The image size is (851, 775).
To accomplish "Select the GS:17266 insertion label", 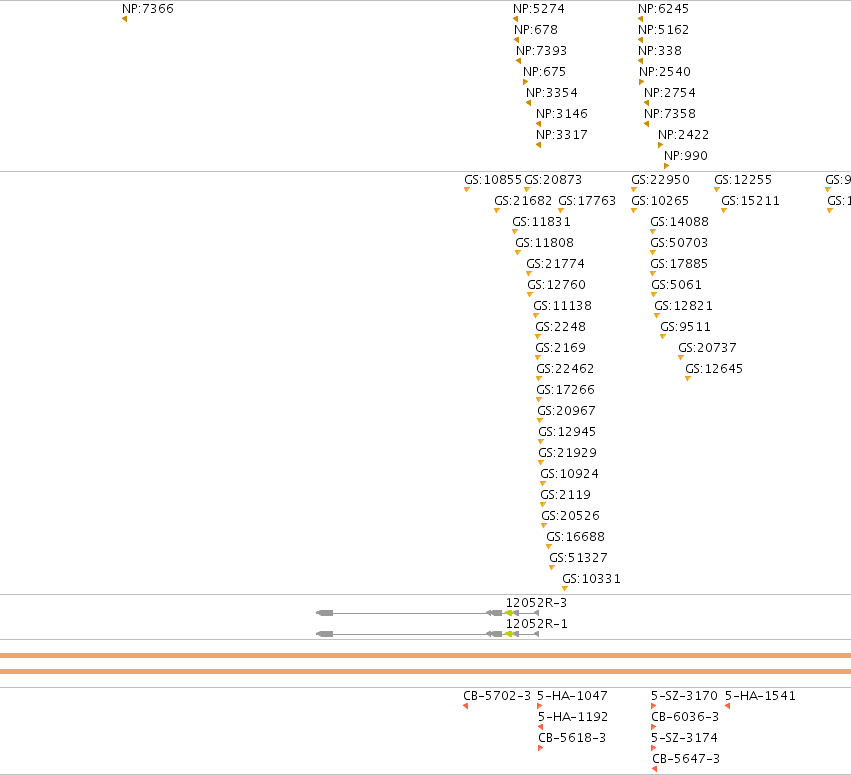I will tap(566, 390).
